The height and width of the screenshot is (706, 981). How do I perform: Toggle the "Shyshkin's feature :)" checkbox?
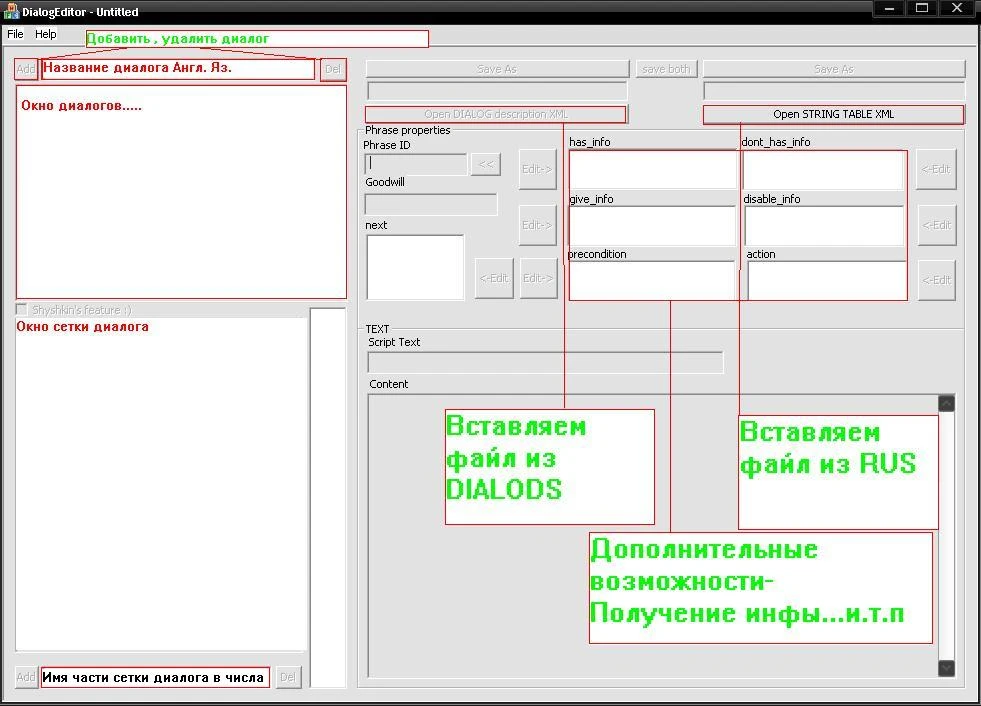pyautogui.click(x=21, y=310)
